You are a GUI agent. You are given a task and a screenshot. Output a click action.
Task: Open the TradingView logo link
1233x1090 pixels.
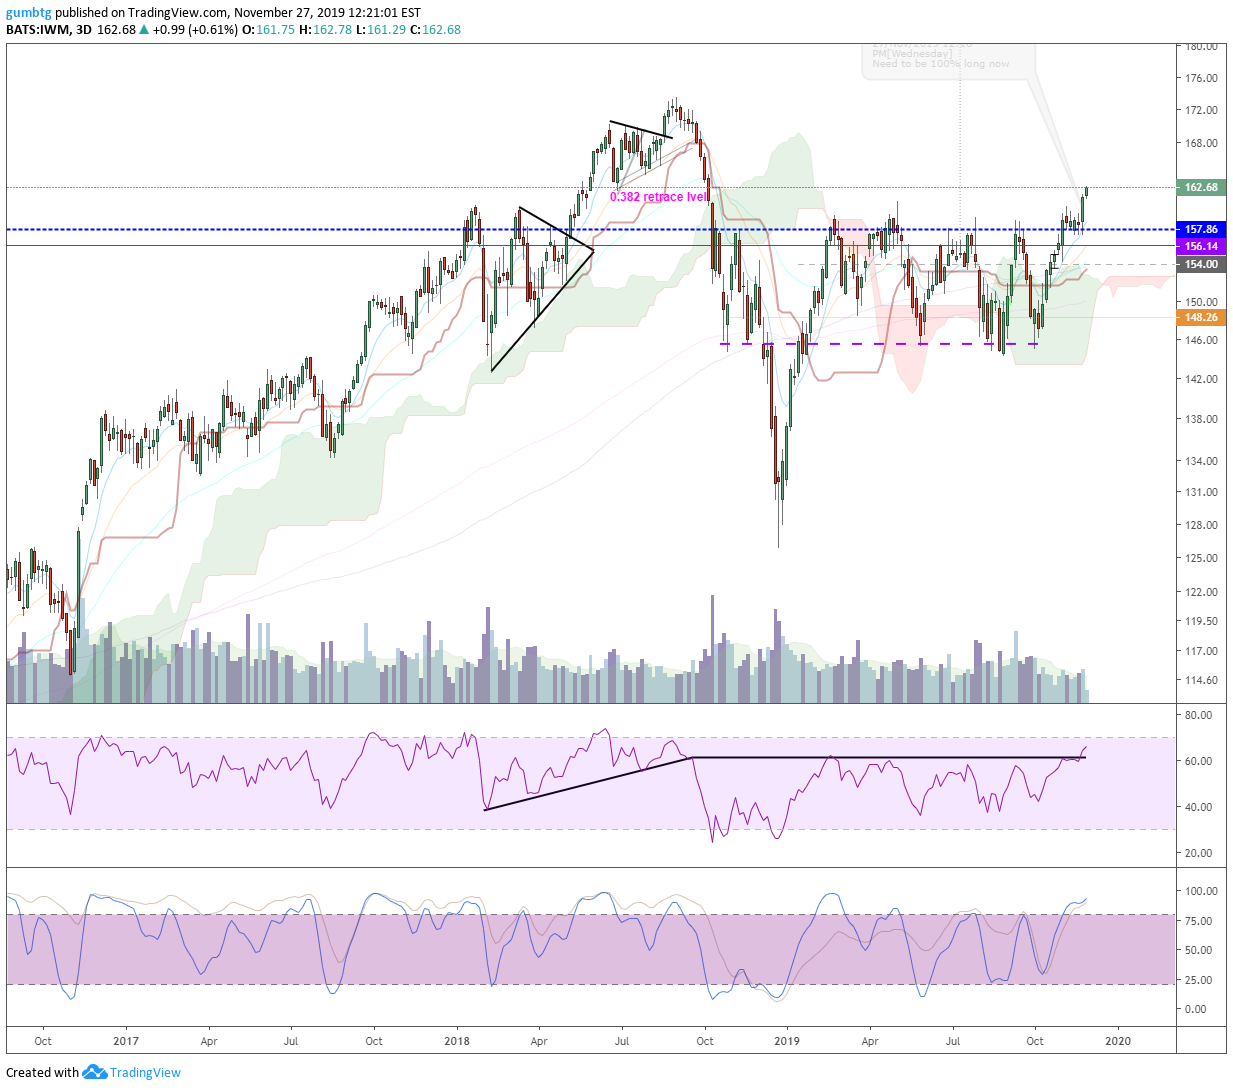[132, 1072]
